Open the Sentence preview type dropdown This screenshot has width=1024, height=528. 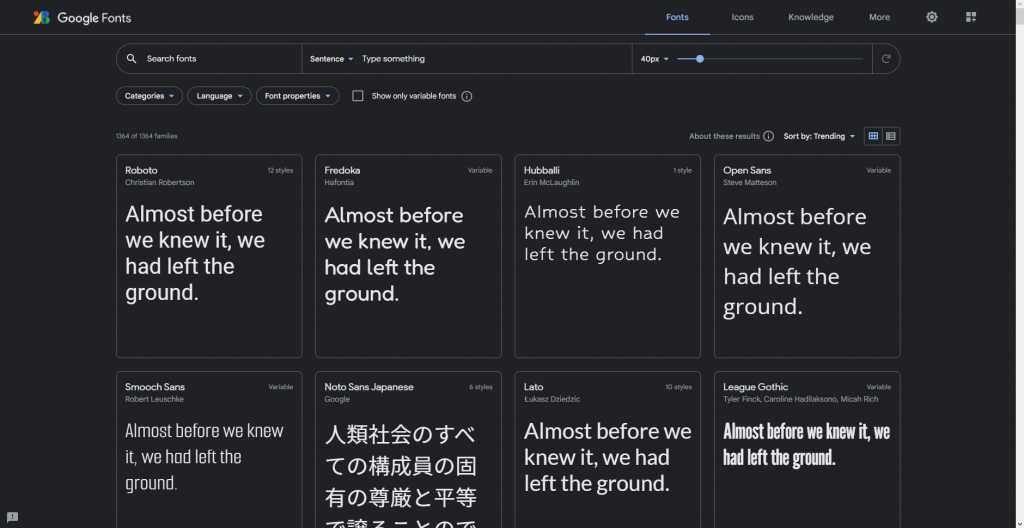(x=331, y=59)
